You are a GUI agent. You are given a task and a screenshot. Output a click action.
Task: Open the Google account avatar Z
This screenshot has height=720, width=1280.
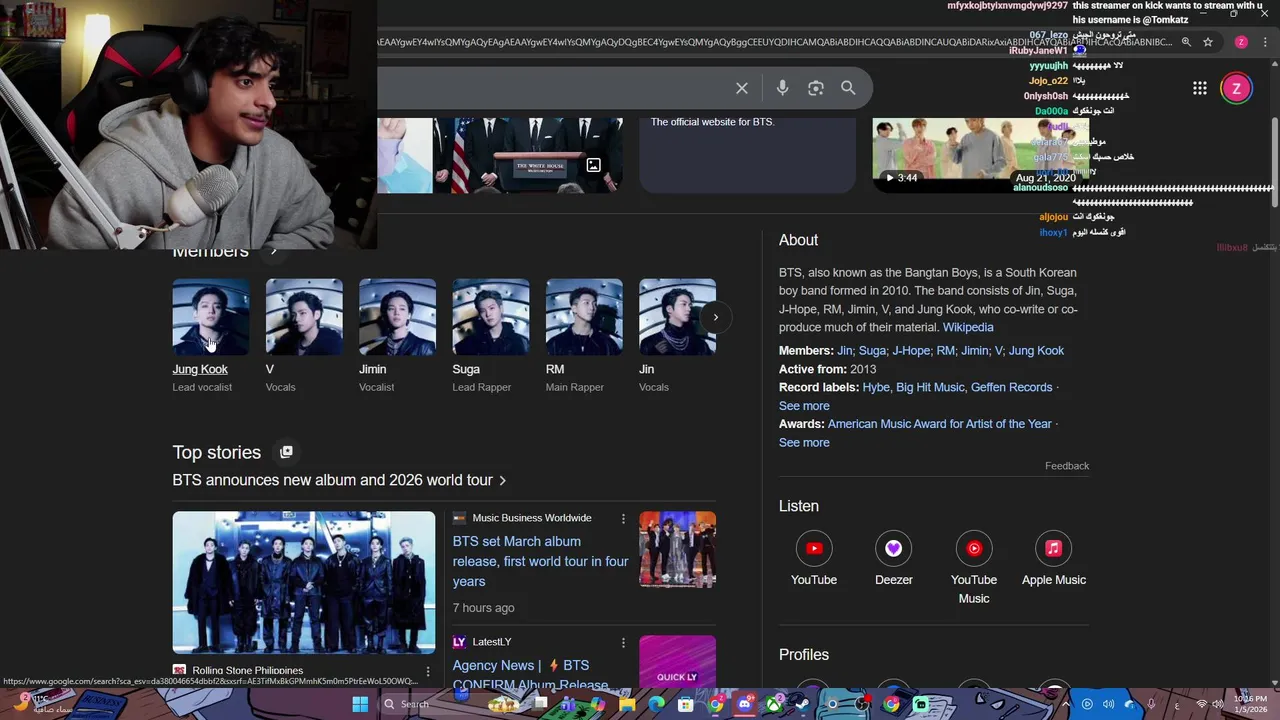1236,88
